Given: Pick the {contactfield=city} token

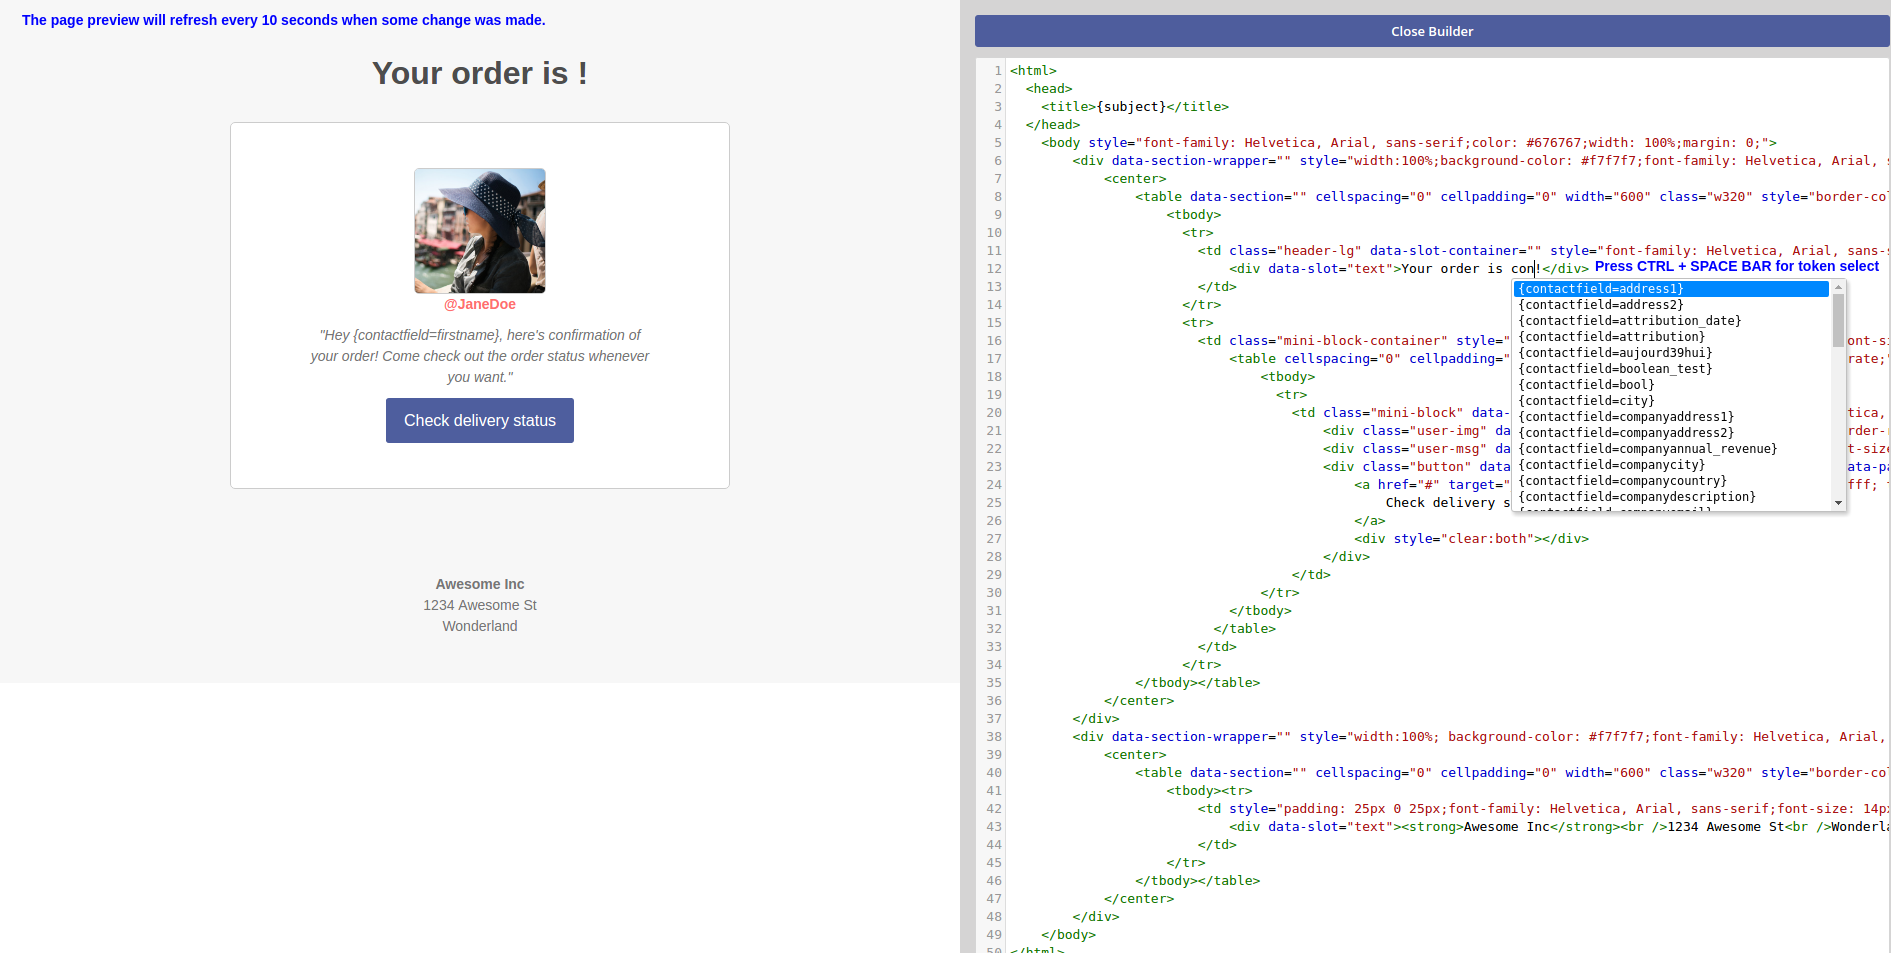Looking at the screenshot, I should [1586, 401].
